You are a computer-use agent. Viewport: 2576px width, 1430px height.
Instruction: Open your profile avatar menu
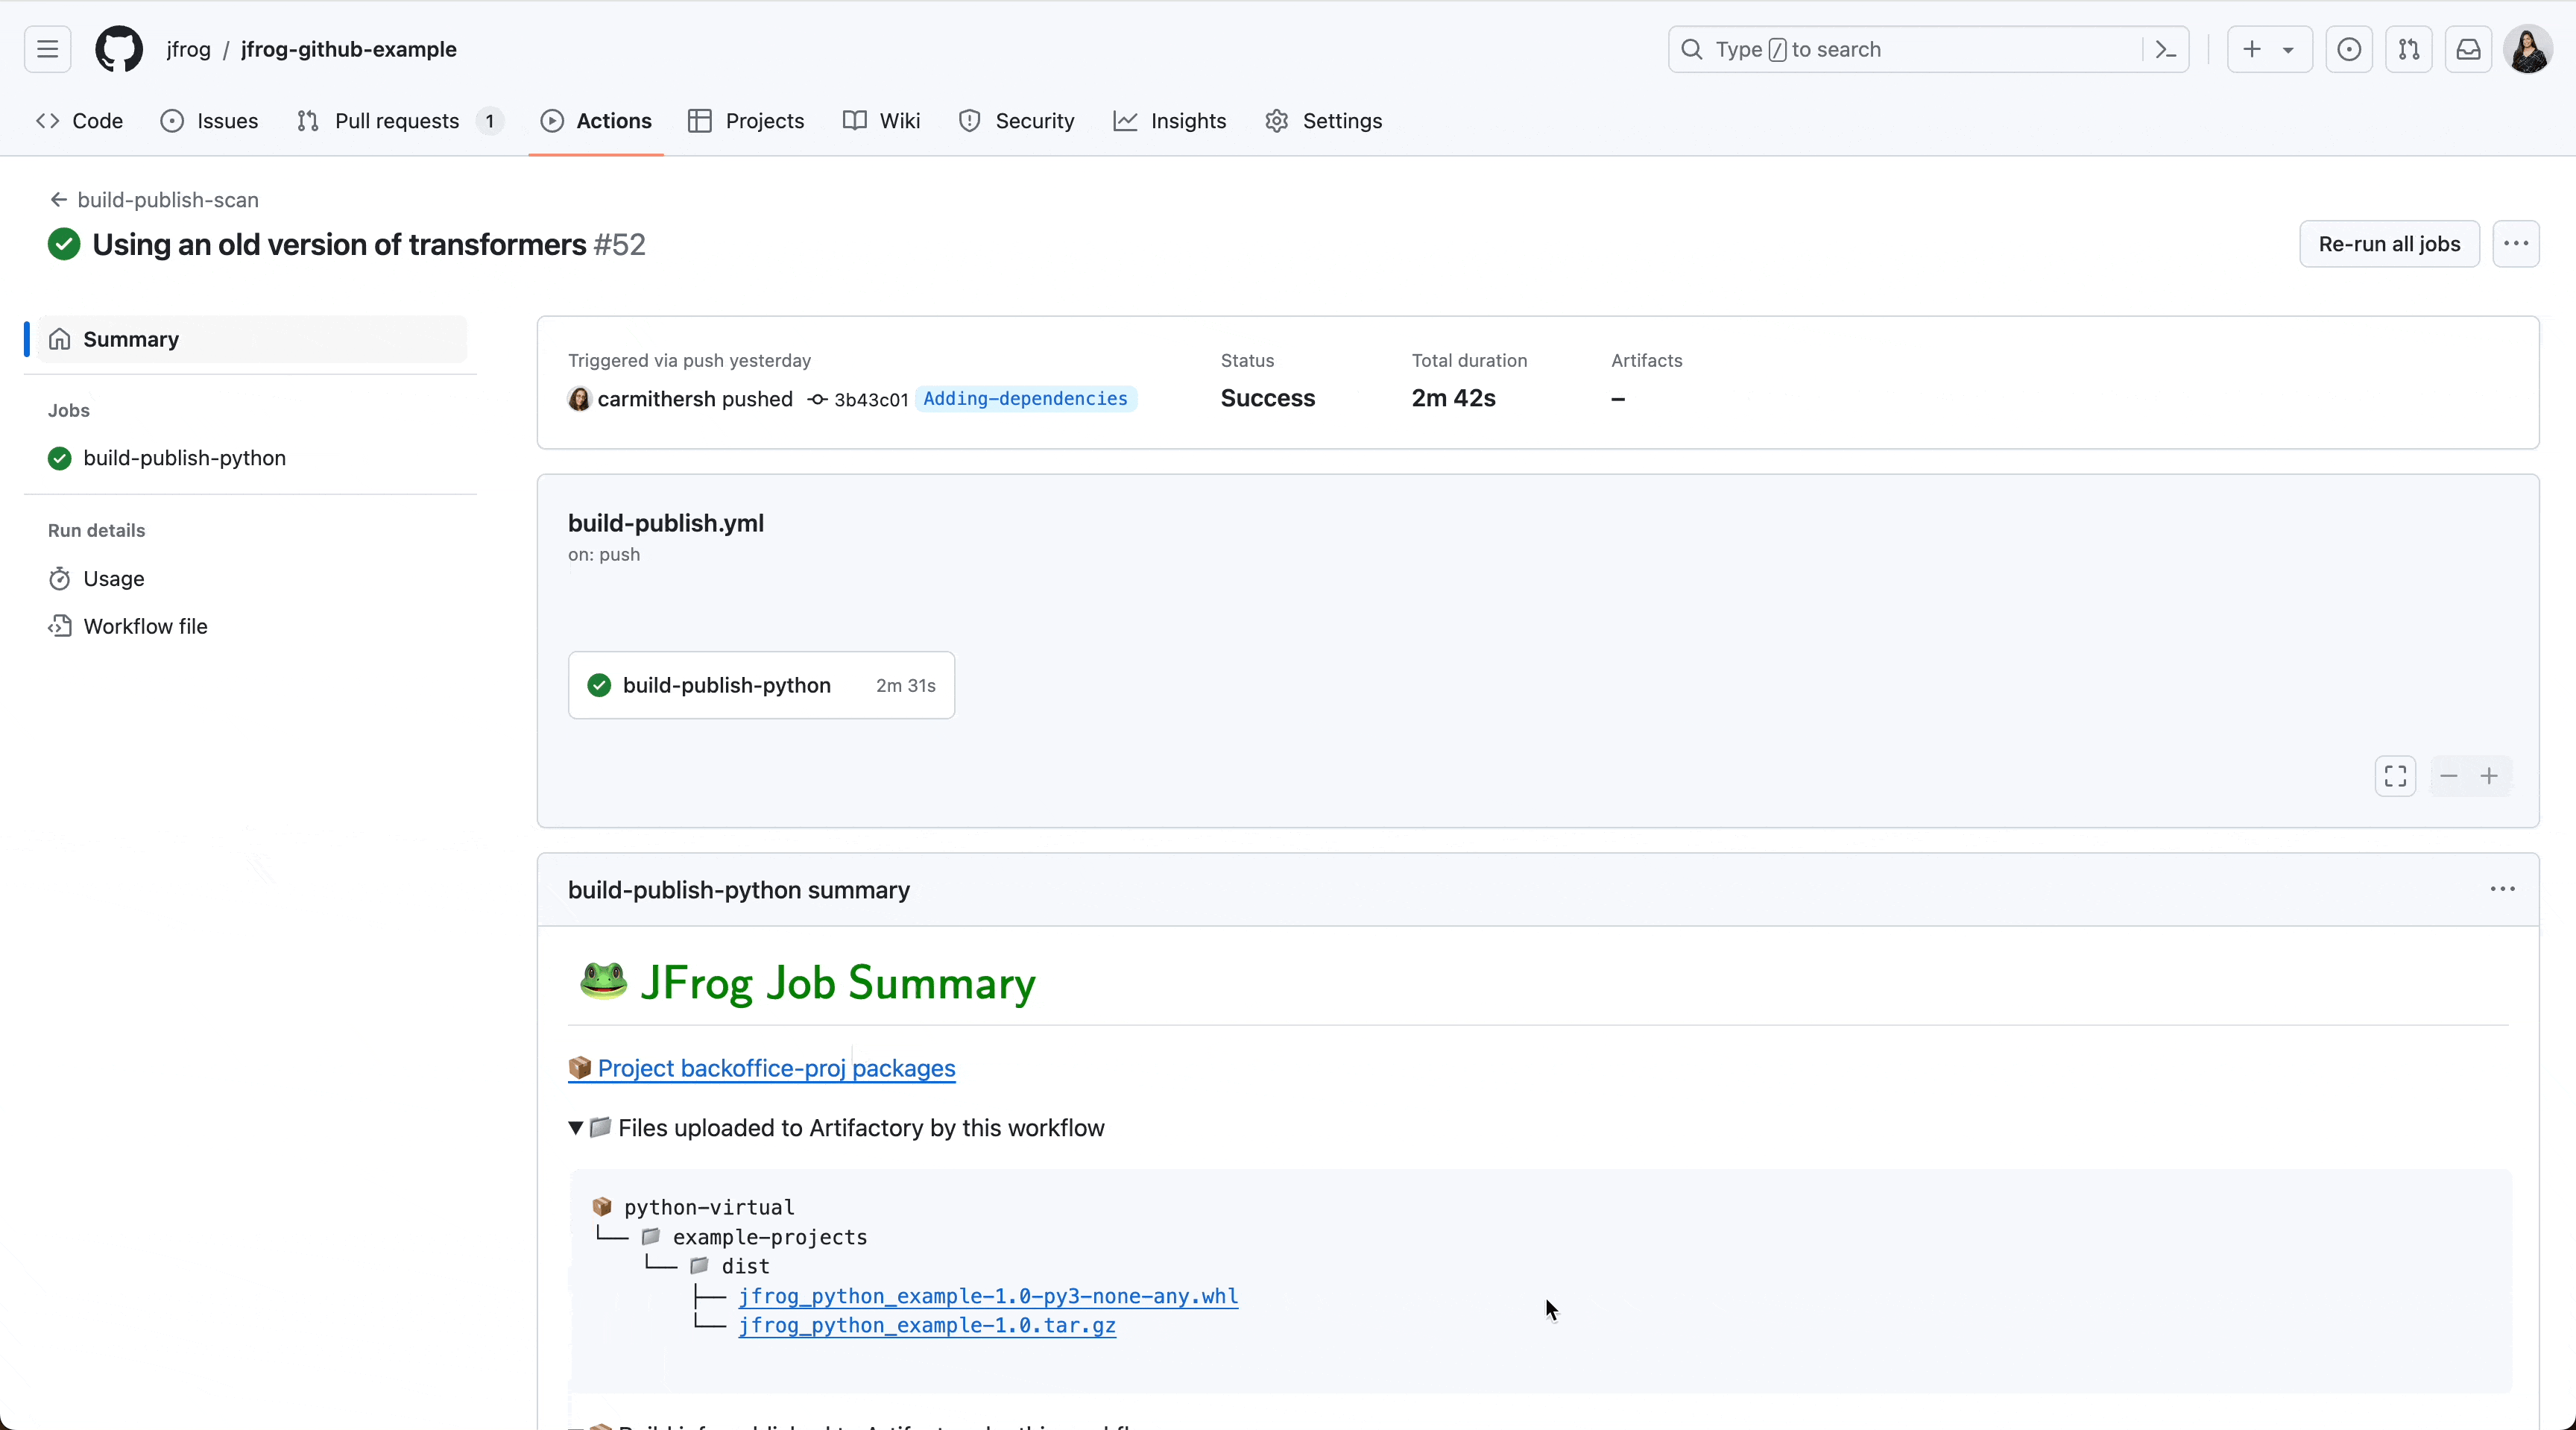pos(2529,49)
